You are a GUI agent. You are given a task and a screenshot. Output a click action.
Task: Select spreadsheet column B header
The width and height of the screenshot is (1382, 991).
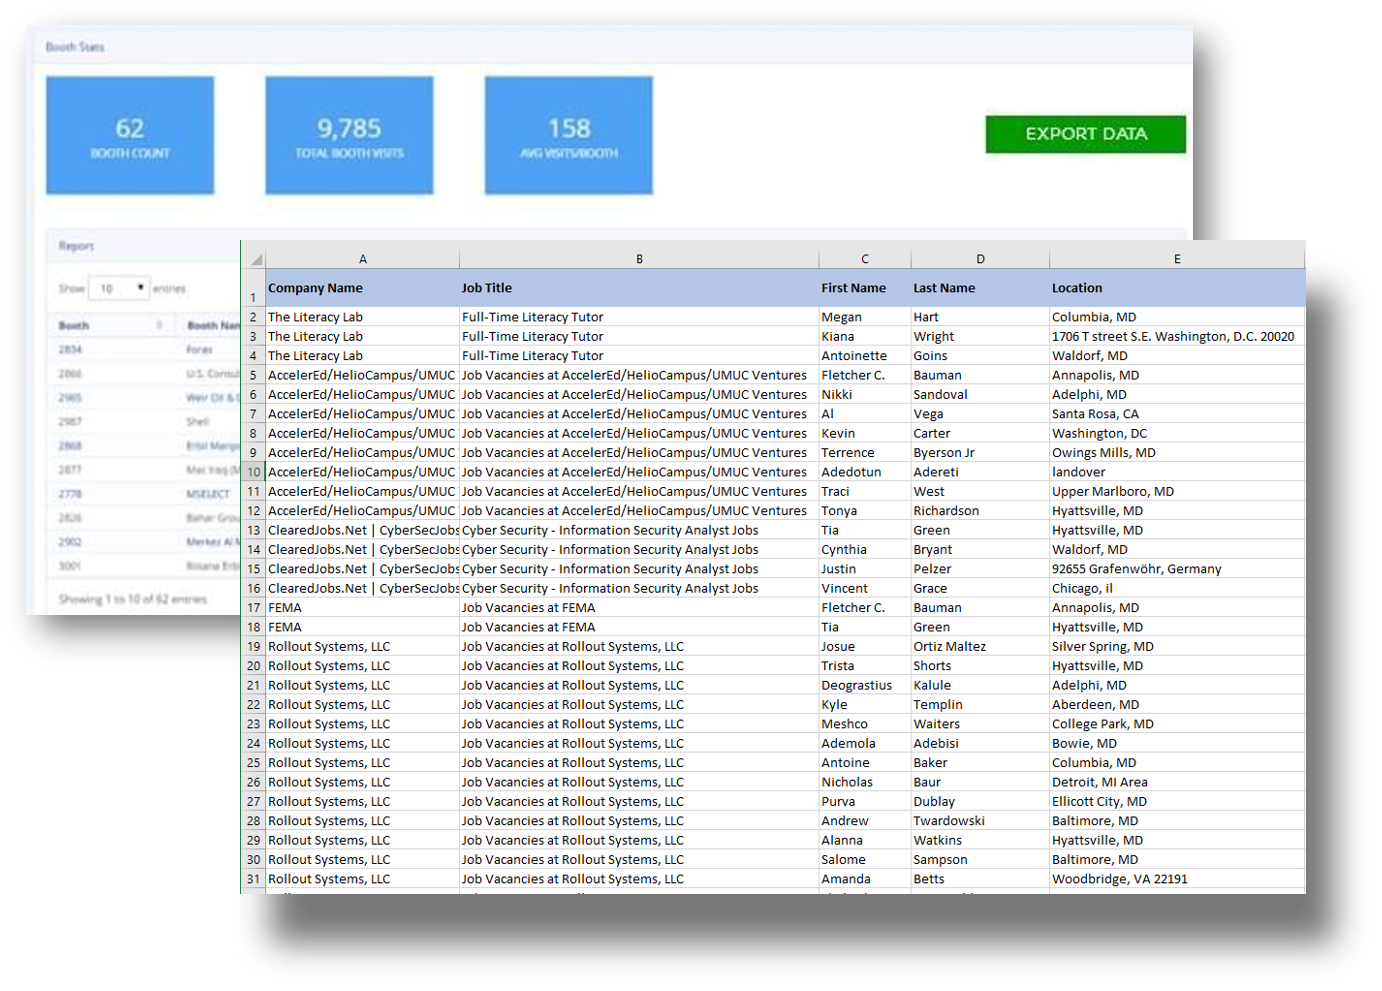pyautogui.click(x=639, y=259)
